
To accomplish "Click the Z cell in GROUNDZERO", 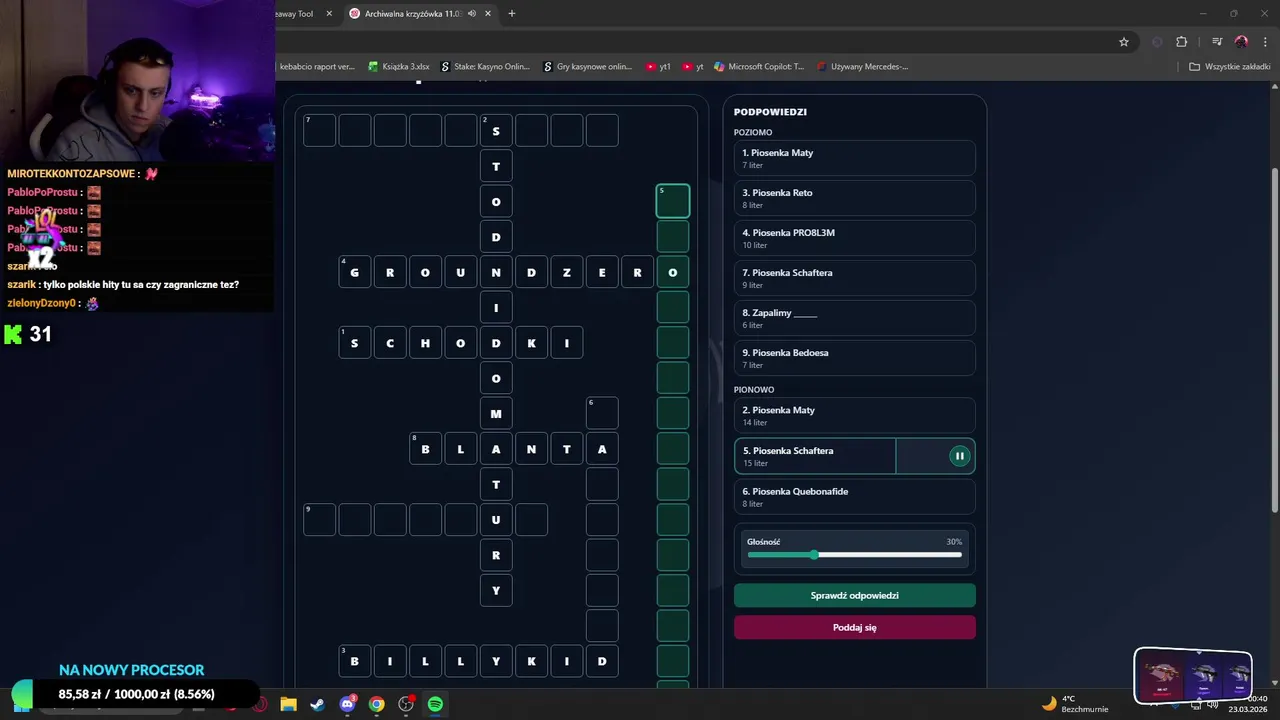I will (567, 272).
